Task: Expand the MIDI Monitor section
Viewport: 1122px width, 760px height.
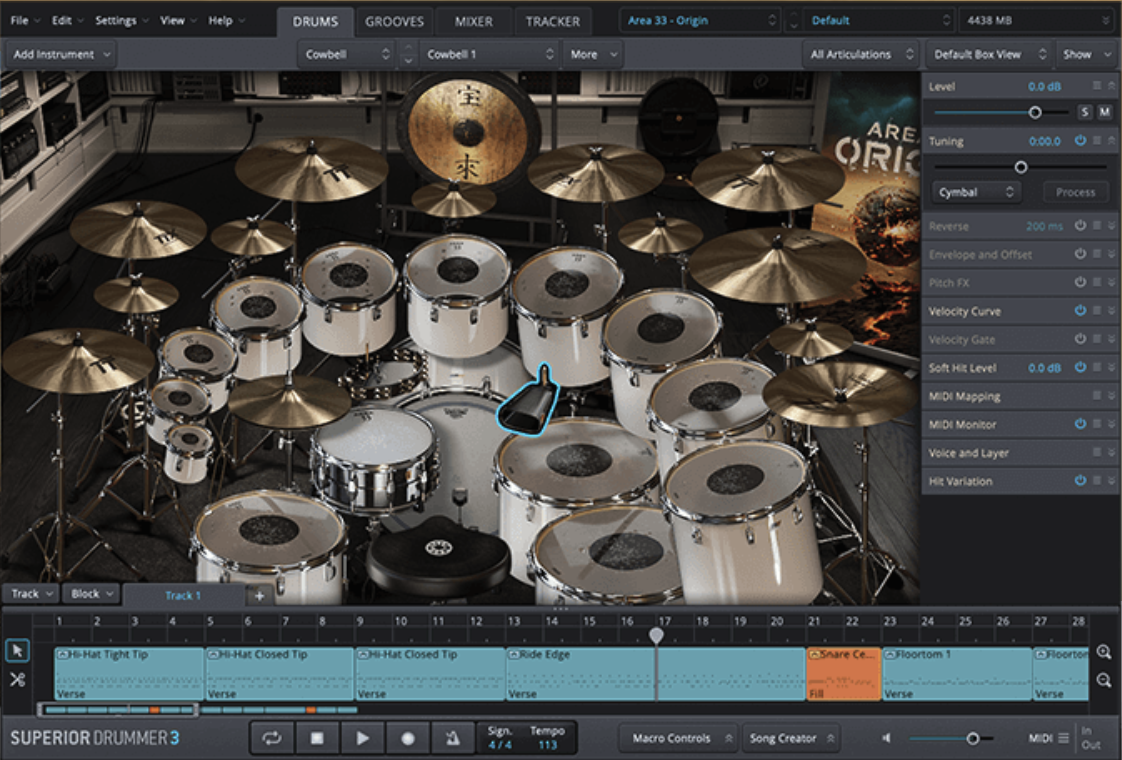Action: 1111,424
